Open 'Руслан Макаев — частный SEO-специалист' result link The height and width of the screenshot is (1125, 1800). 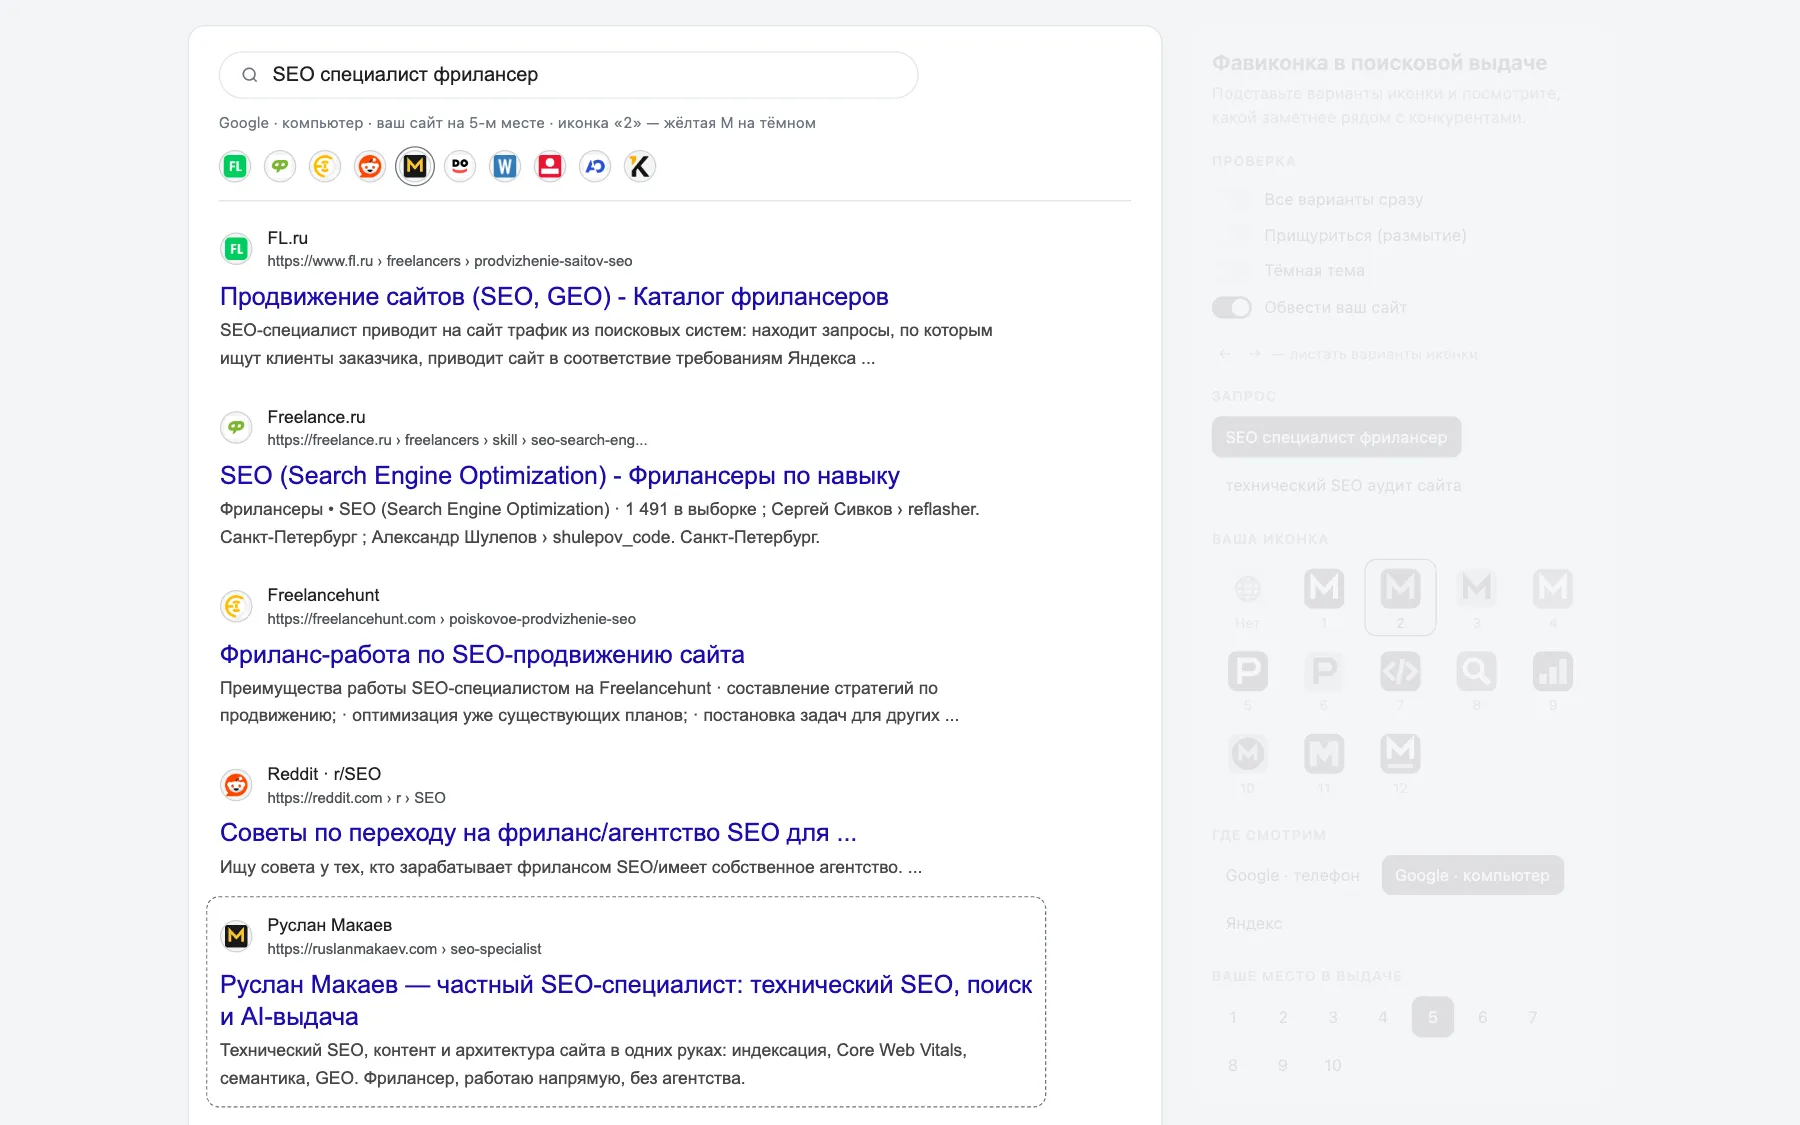(x=626, y=1000)
